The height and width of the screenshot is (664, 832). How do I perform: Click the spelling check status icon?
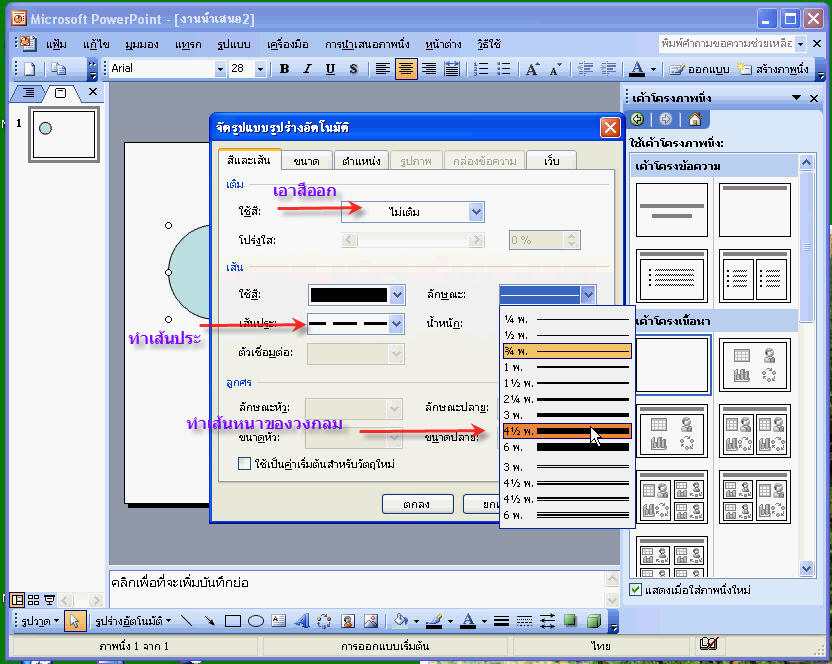coord(709,645)
